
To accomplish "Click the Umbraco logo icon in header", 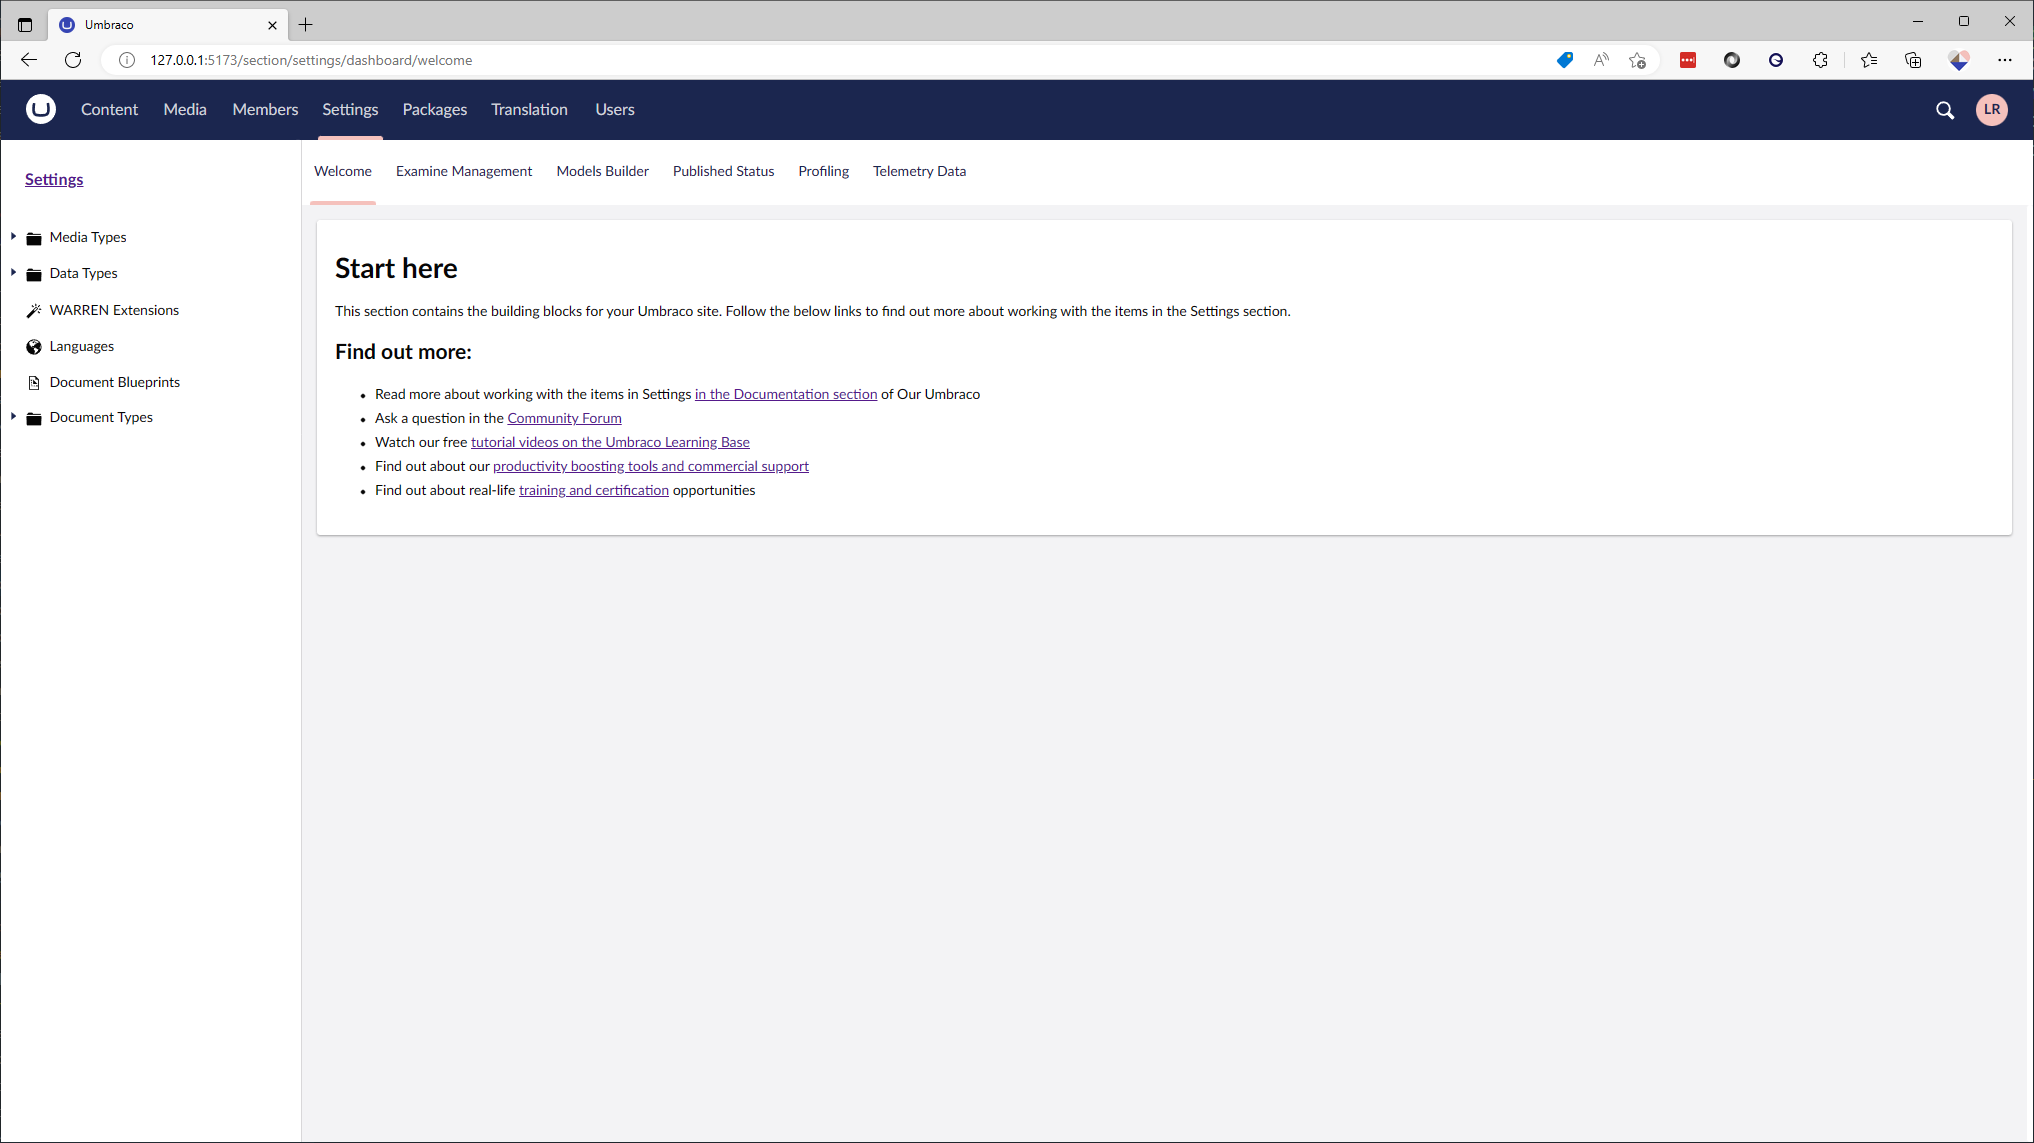I will click(x=41, y=109).
